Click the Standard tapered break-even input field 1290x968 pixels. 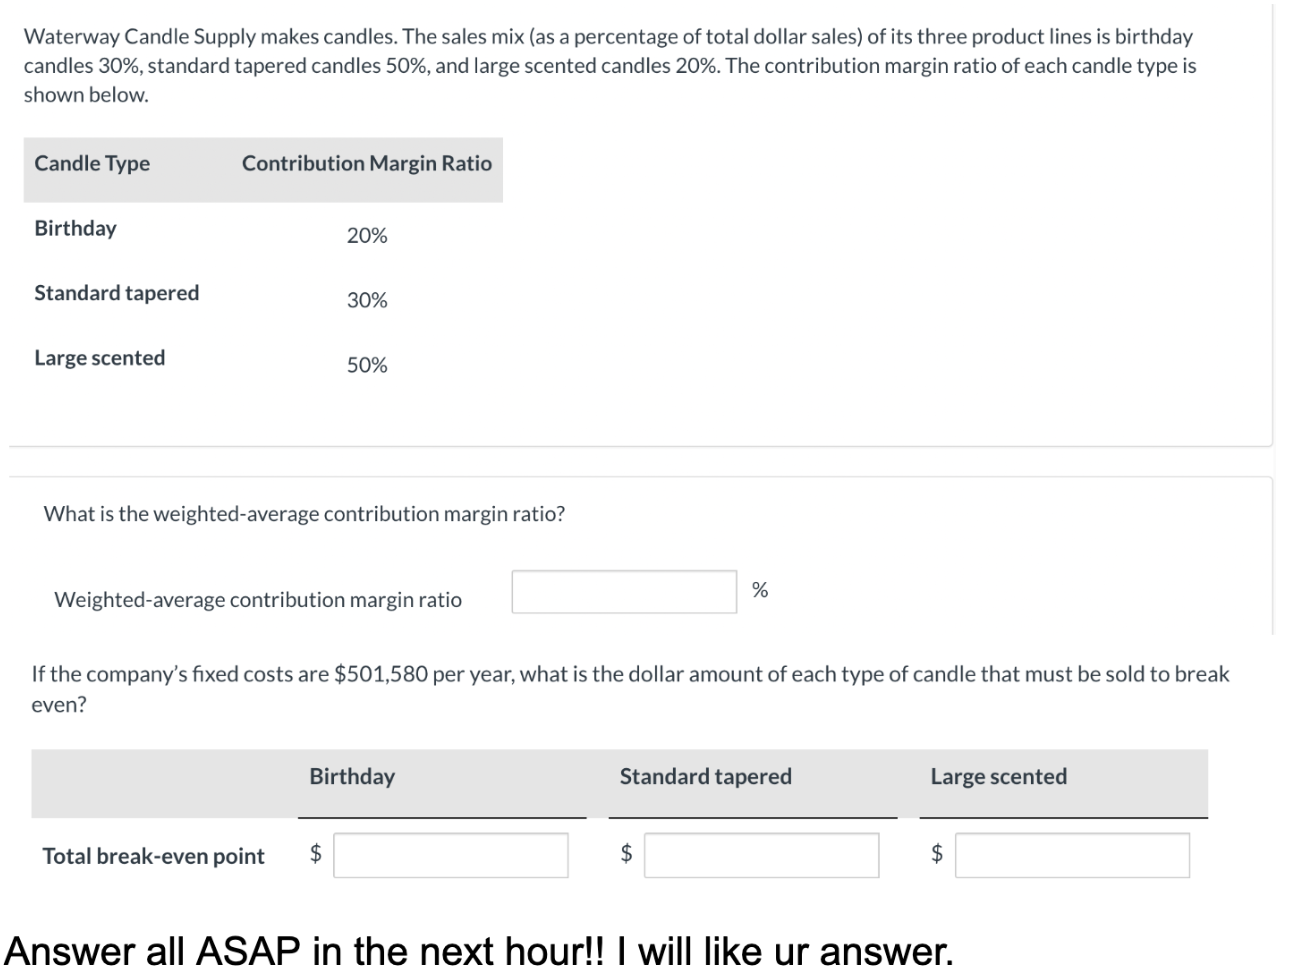tap(761, 855)
